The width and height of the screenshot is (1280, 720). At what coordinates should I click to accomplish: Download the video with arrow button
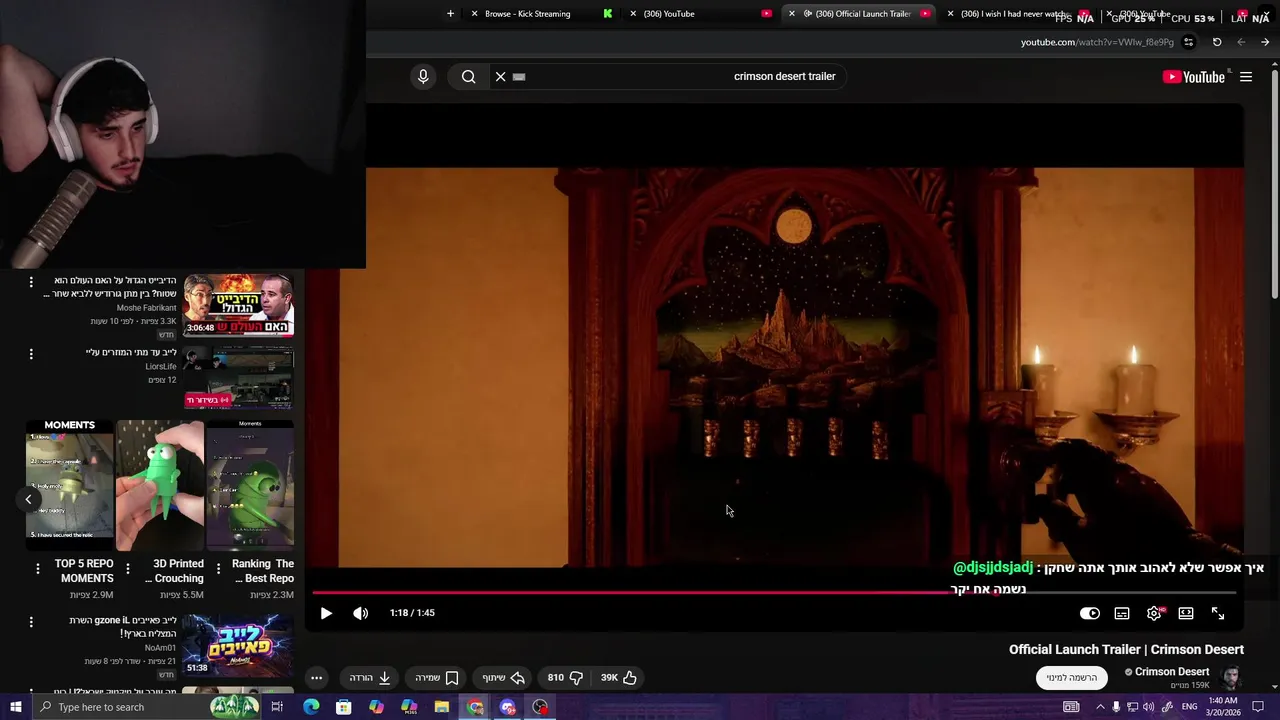(x=370, y=677)
